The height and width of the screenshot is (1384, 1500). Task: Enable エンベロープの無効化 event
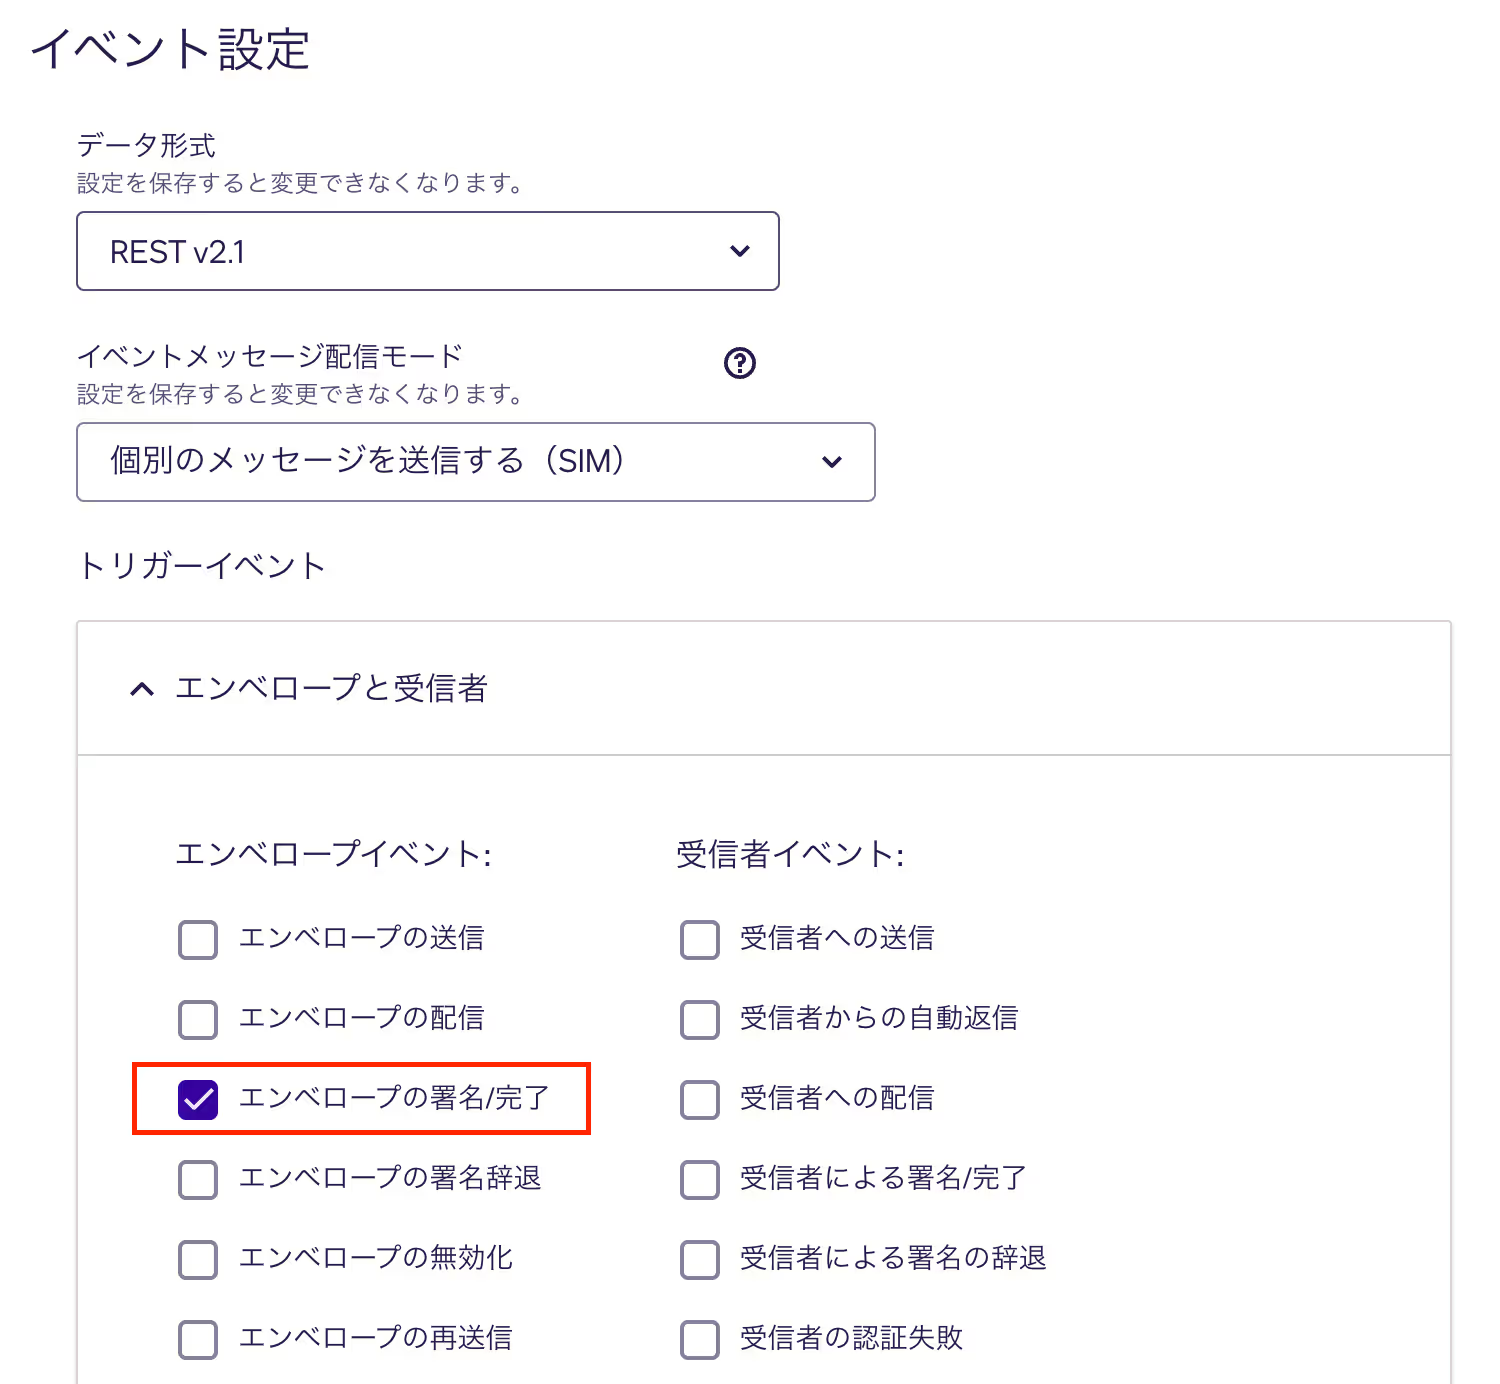(x=198, y=1260)
